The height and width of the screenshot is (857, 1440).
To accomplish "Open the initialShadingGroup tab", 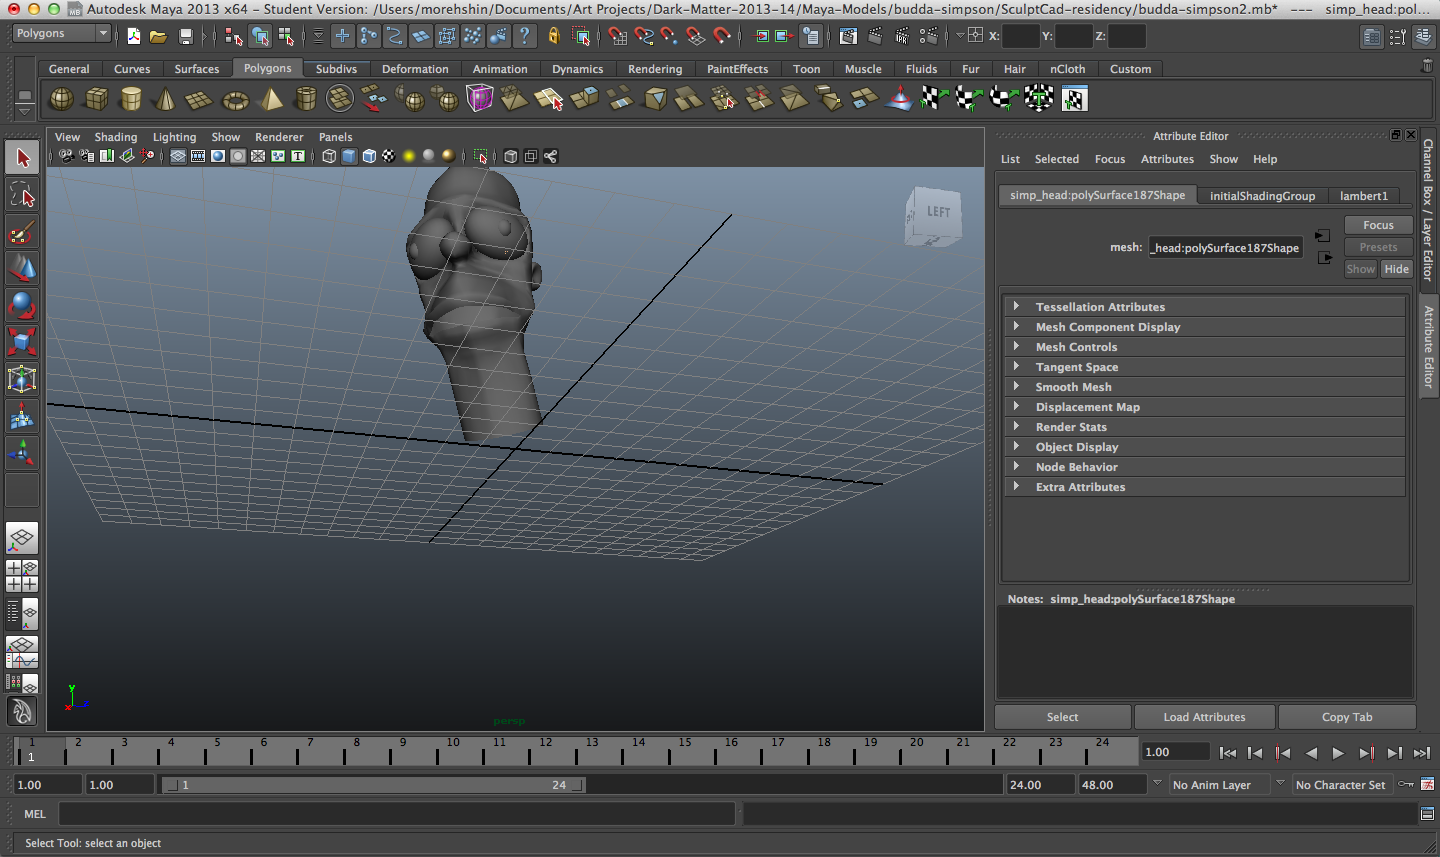I will point(1262,196).
